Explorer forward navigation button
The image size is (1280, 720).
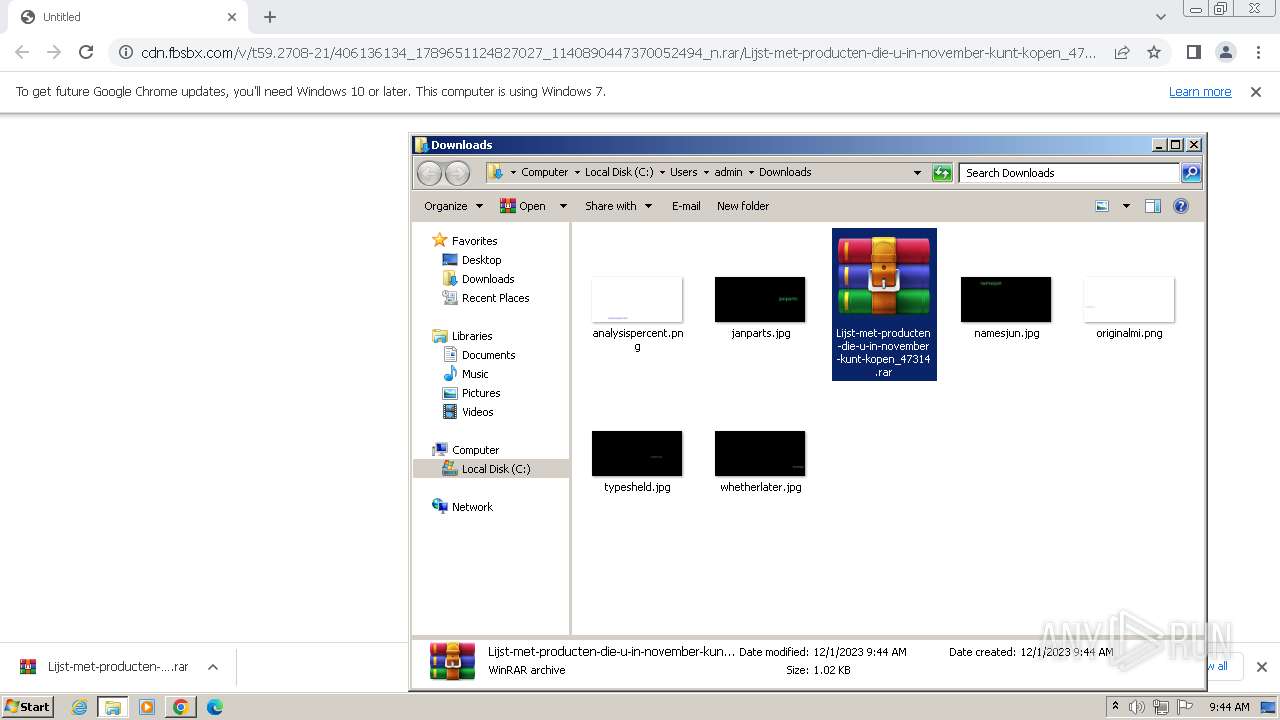coord(457,173)
